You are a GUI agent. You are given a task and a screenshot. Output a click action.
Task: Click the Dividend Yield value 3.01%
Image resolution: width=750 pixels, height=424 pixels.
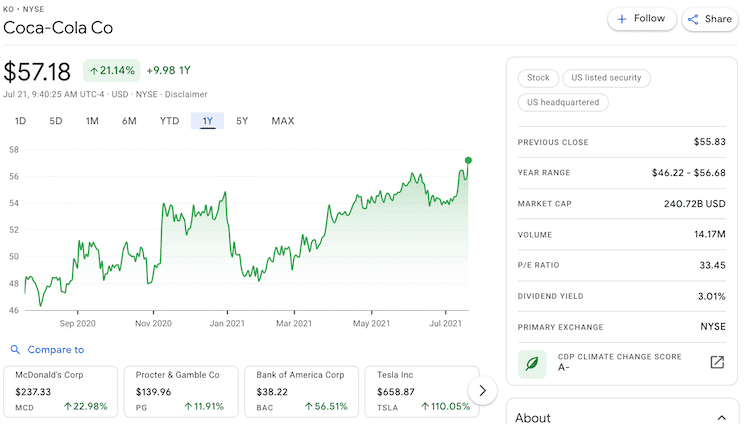pos(711,296)
